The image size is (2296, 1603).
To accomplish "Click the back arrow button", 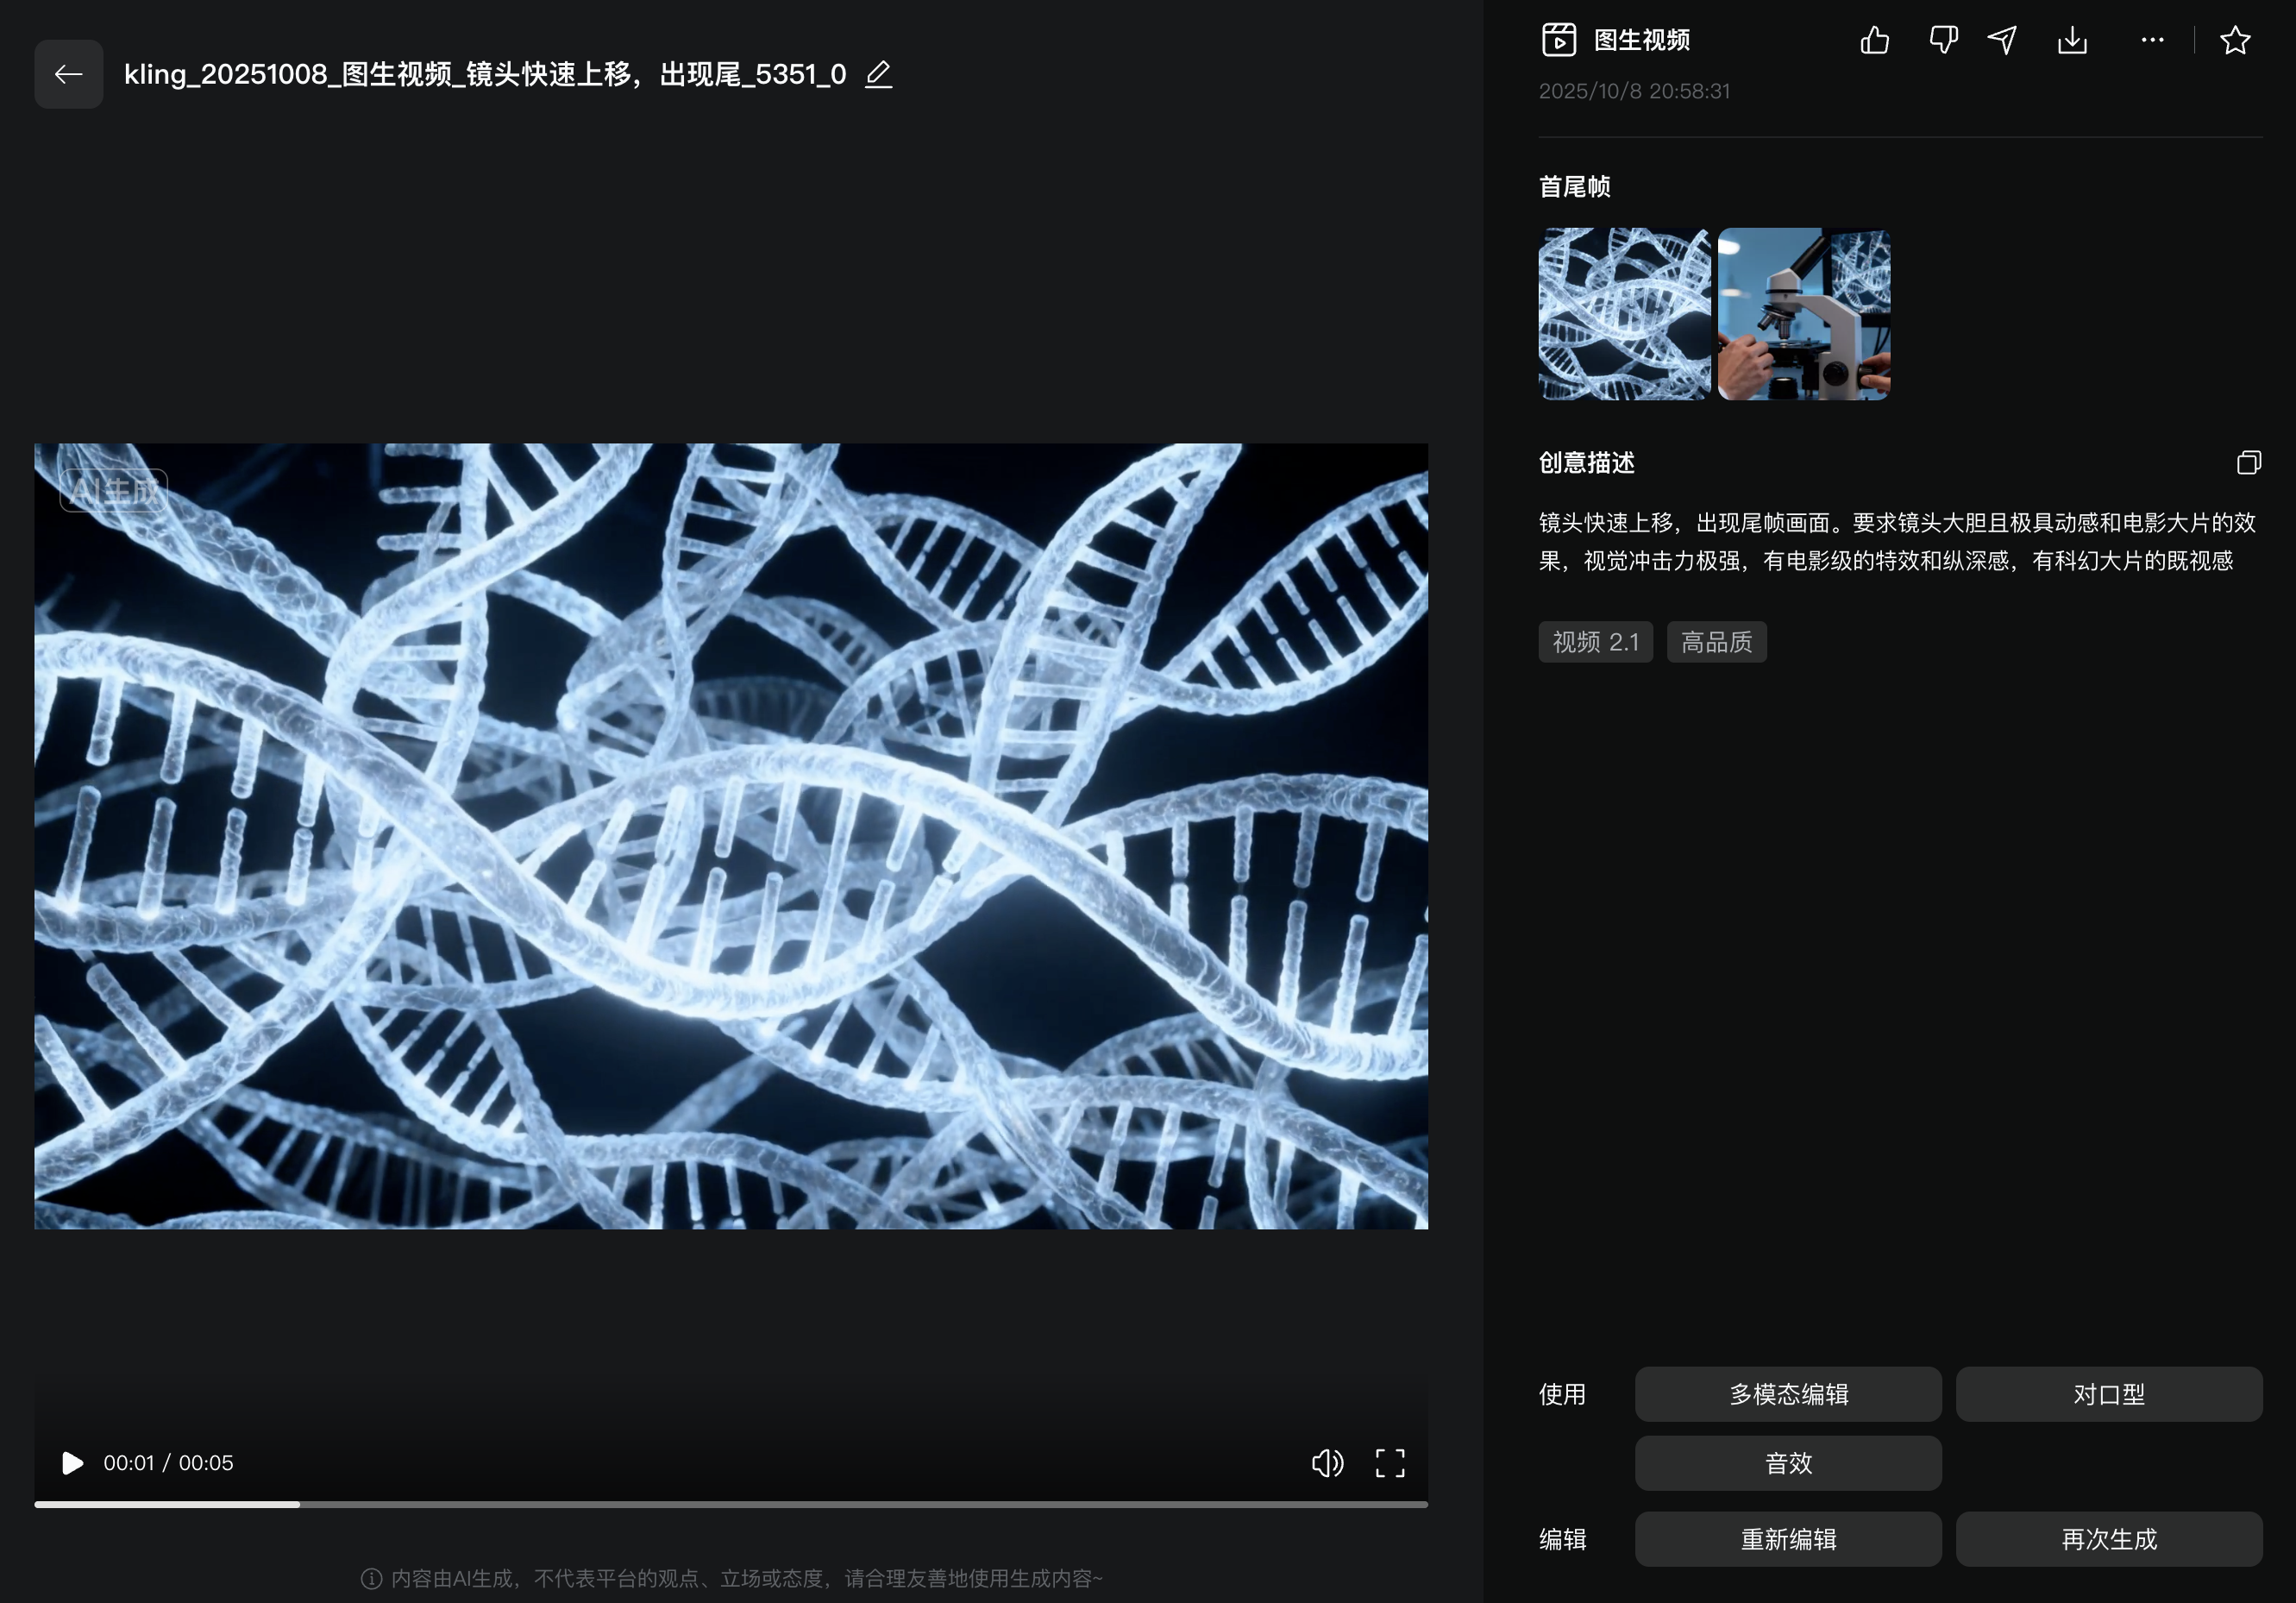I will pyautogui.click(x=68, y=74).
